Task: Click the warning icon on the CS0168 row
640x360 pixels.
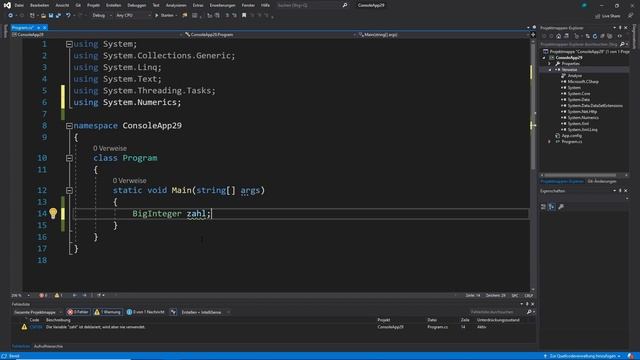Action: coord(24,327)
